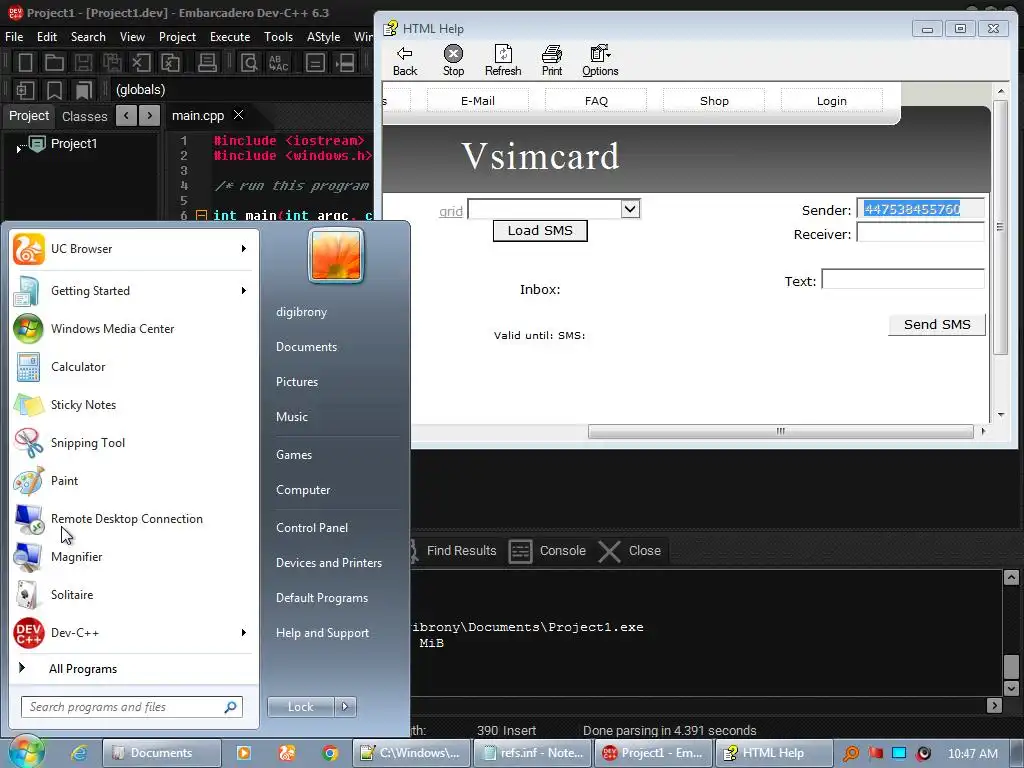This screenshot has width=1024, height=768.
Task: Open shutdown options arrow beside Lock
Action: click(x=345, y=707)
